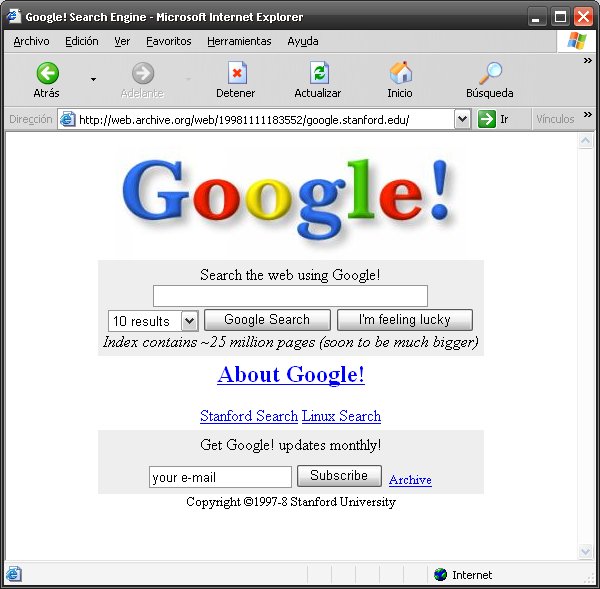Maximize the Internet Explorer window

click(x=560, y=17)
